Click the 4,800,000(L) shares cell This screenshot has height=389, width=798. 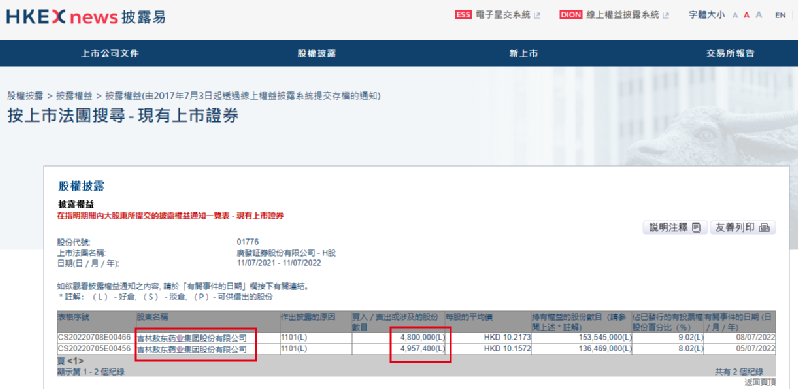pos(422,338)
